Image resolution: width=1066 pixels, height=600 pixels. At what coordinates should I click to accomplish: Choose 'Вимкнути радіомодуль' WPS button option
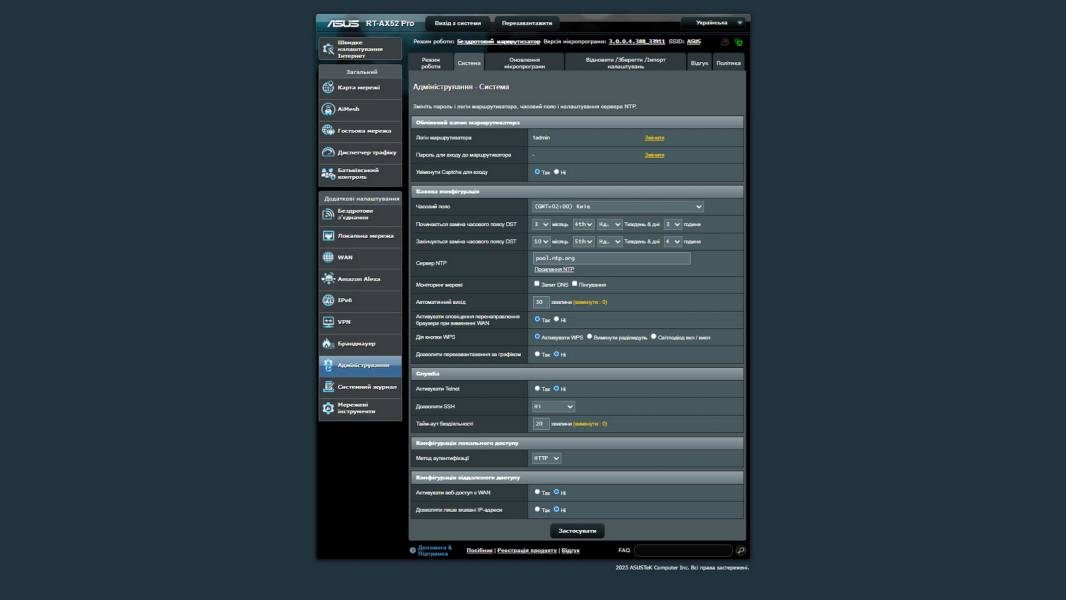[x=590, y=337]
